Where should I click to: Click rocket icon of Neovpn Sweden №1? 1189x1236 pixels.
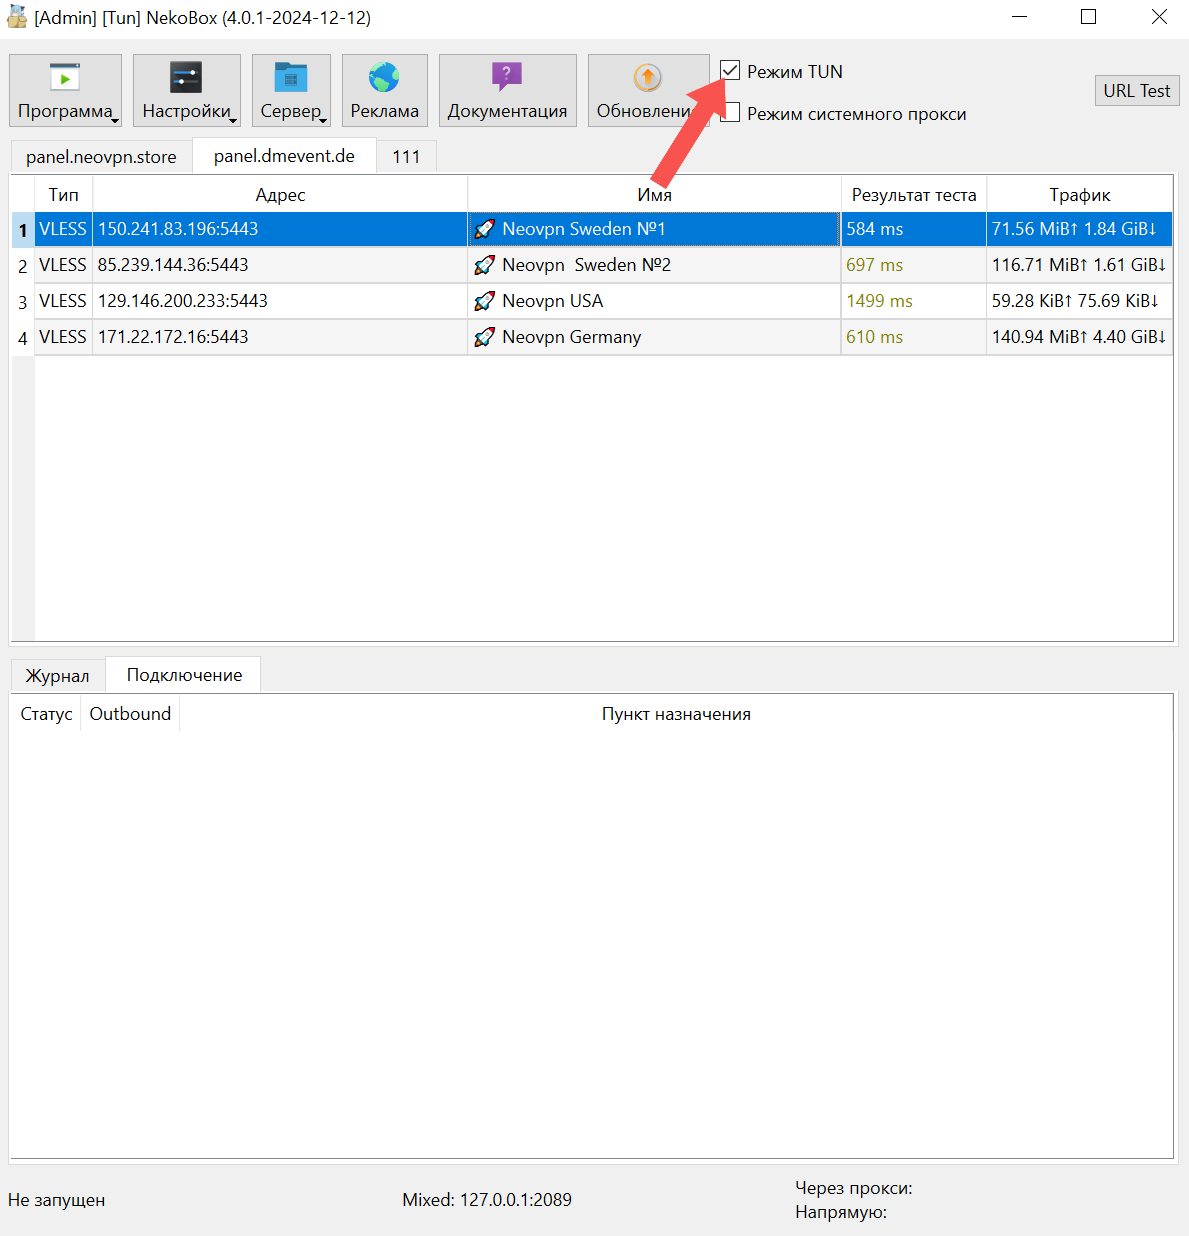(x=485, y=229)
